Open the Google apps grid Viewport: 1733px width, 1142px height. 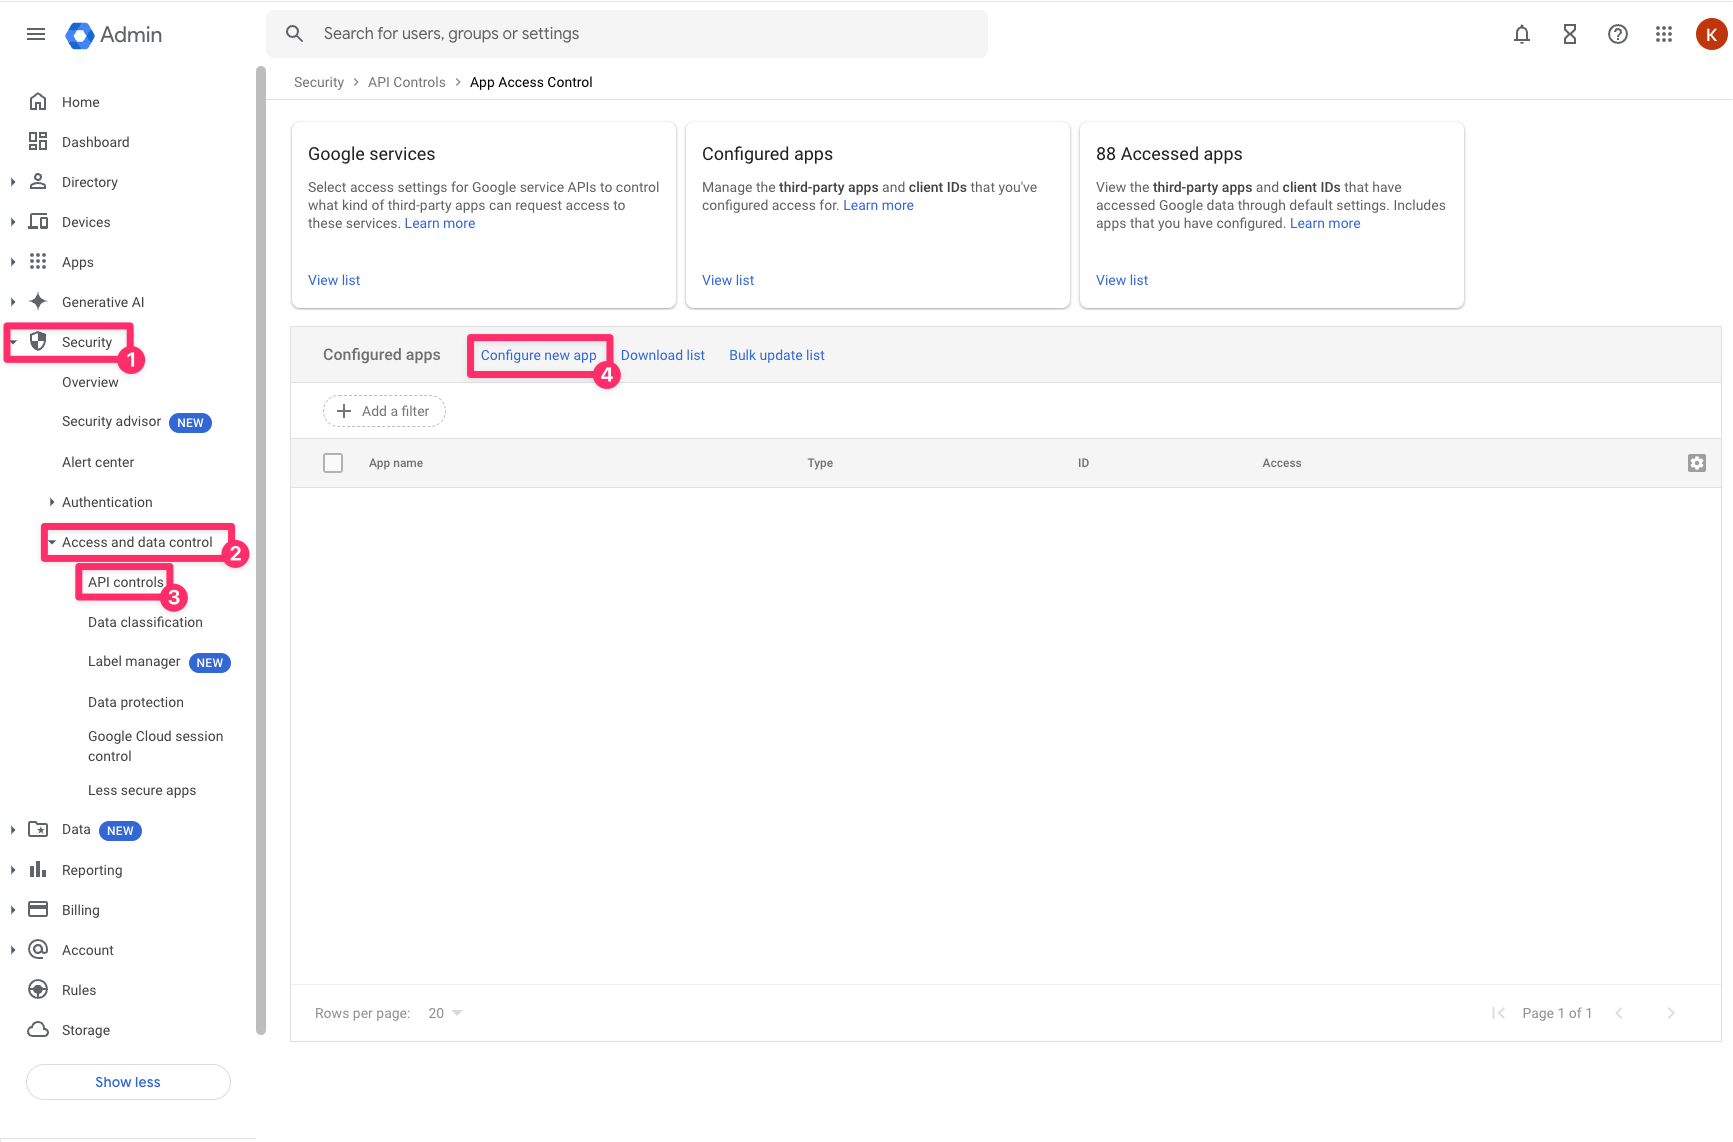tap(1664, 35)
